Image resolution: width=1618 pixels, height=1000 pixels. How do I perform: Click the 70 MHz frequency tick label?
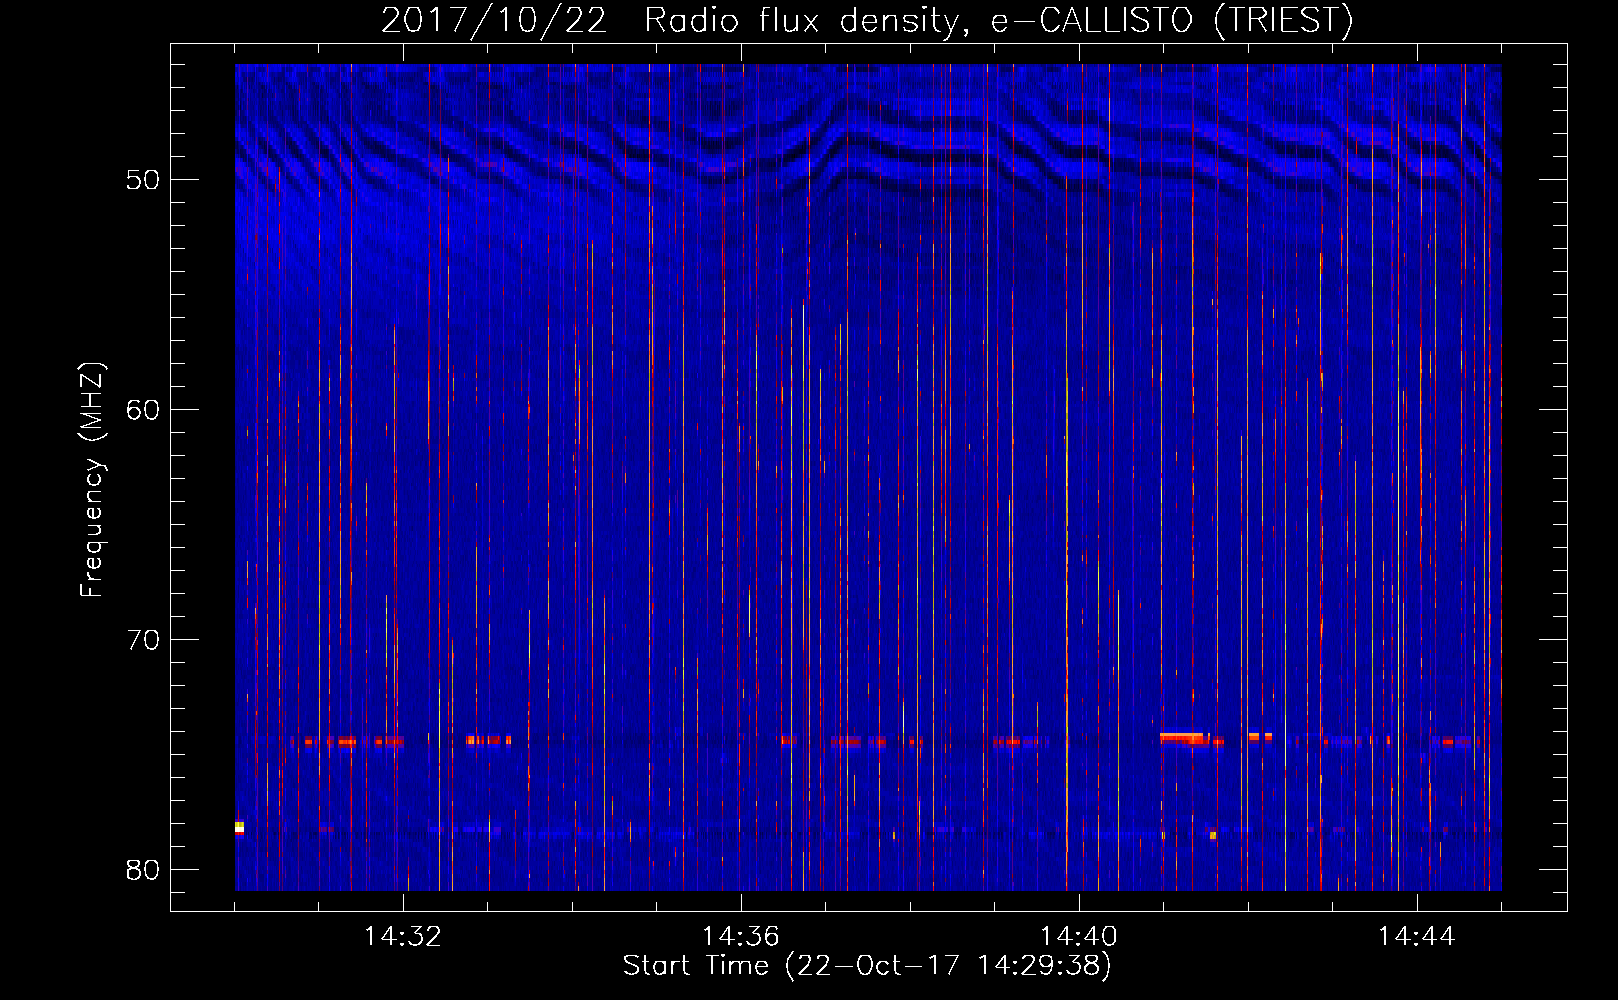click(143, 640)
